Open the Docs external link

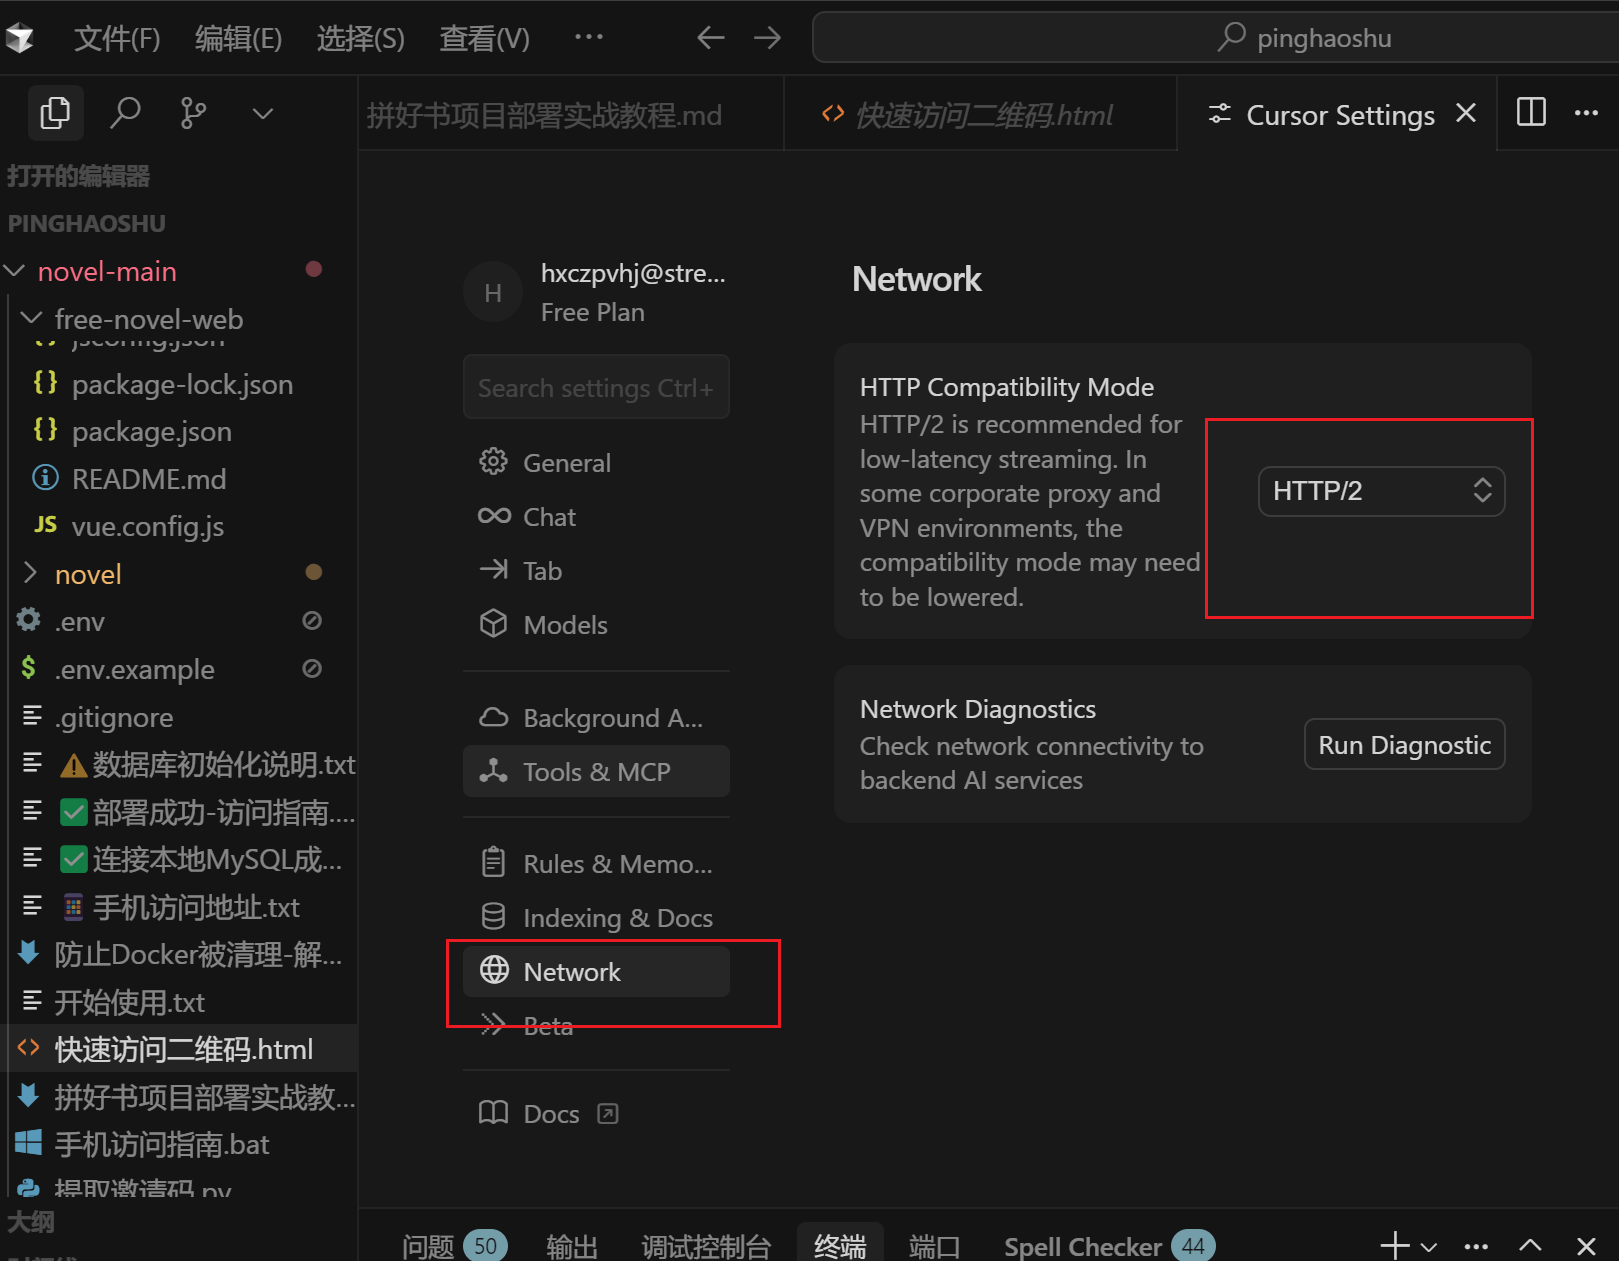click(550, 1114)
